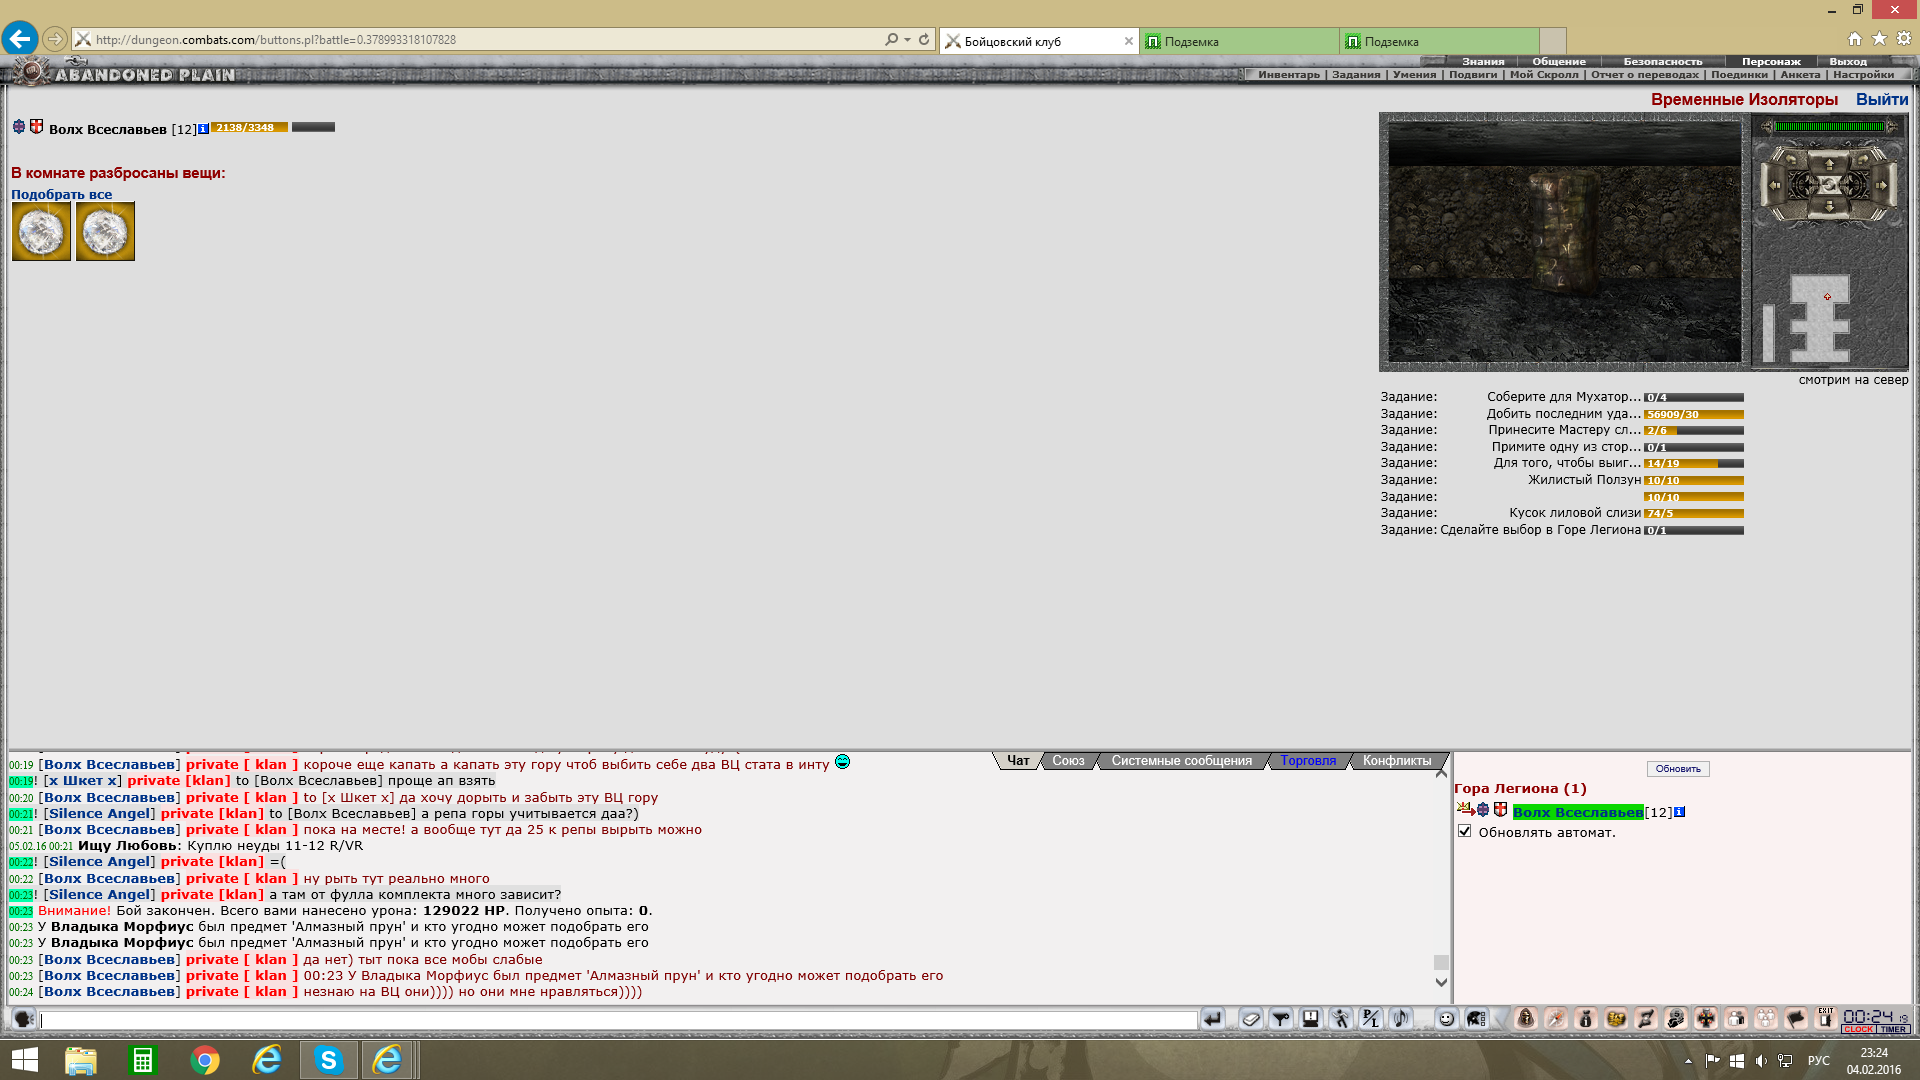Viewport: 1920px width, 1080px height.
Task: Click the browser back button
Action: tap(20, 39)
